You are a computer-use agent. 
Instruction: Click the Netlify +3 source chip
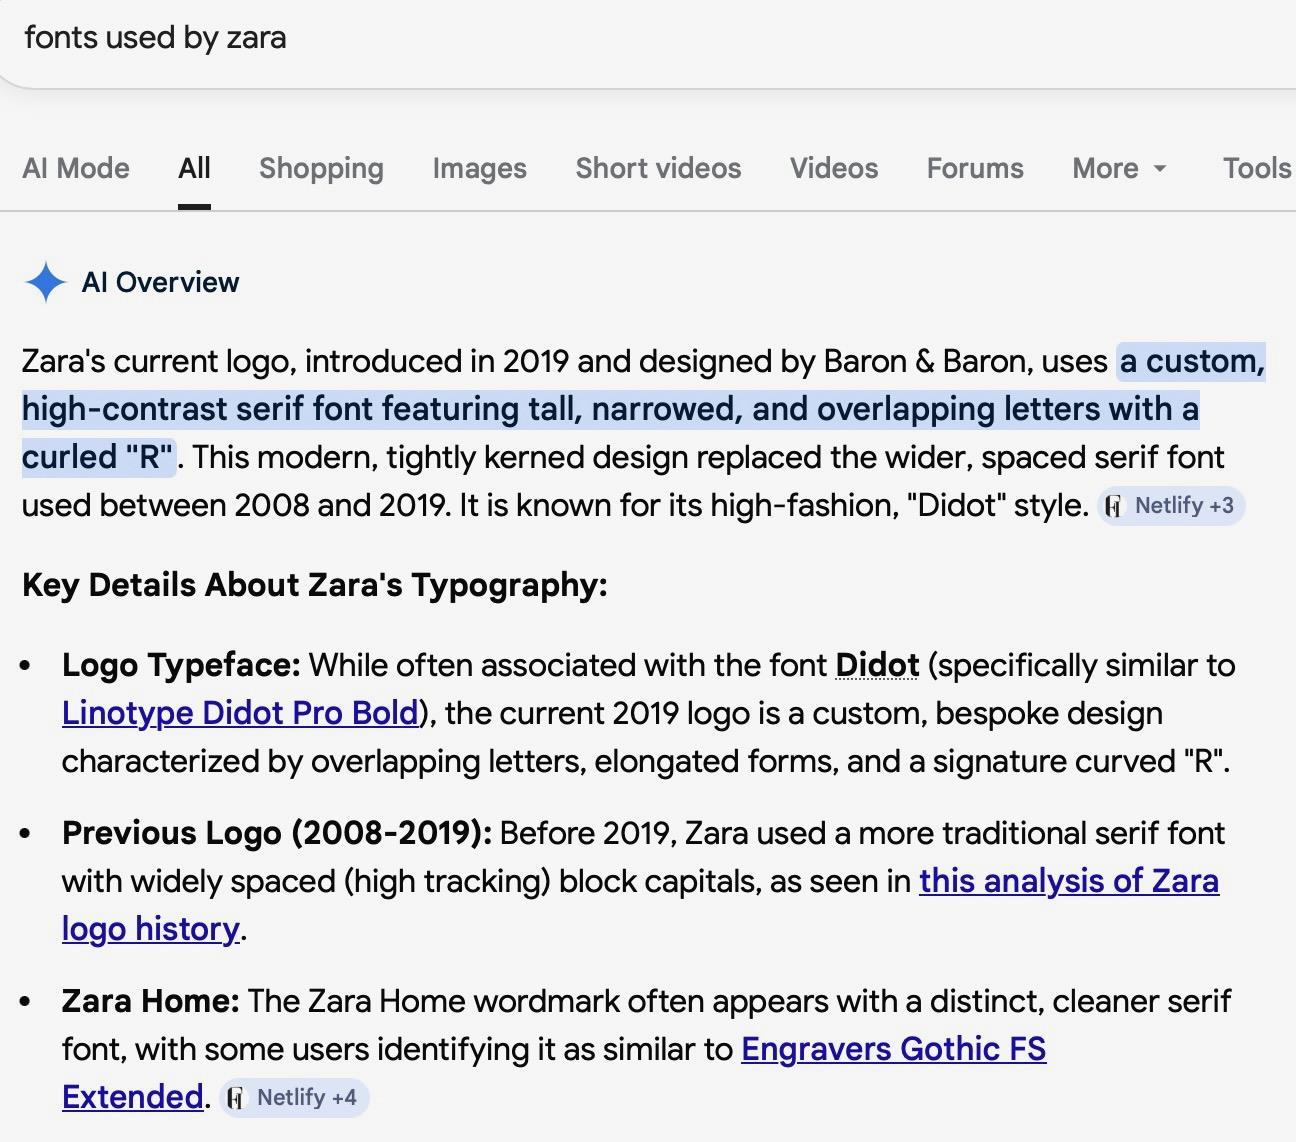(1171, 506)
